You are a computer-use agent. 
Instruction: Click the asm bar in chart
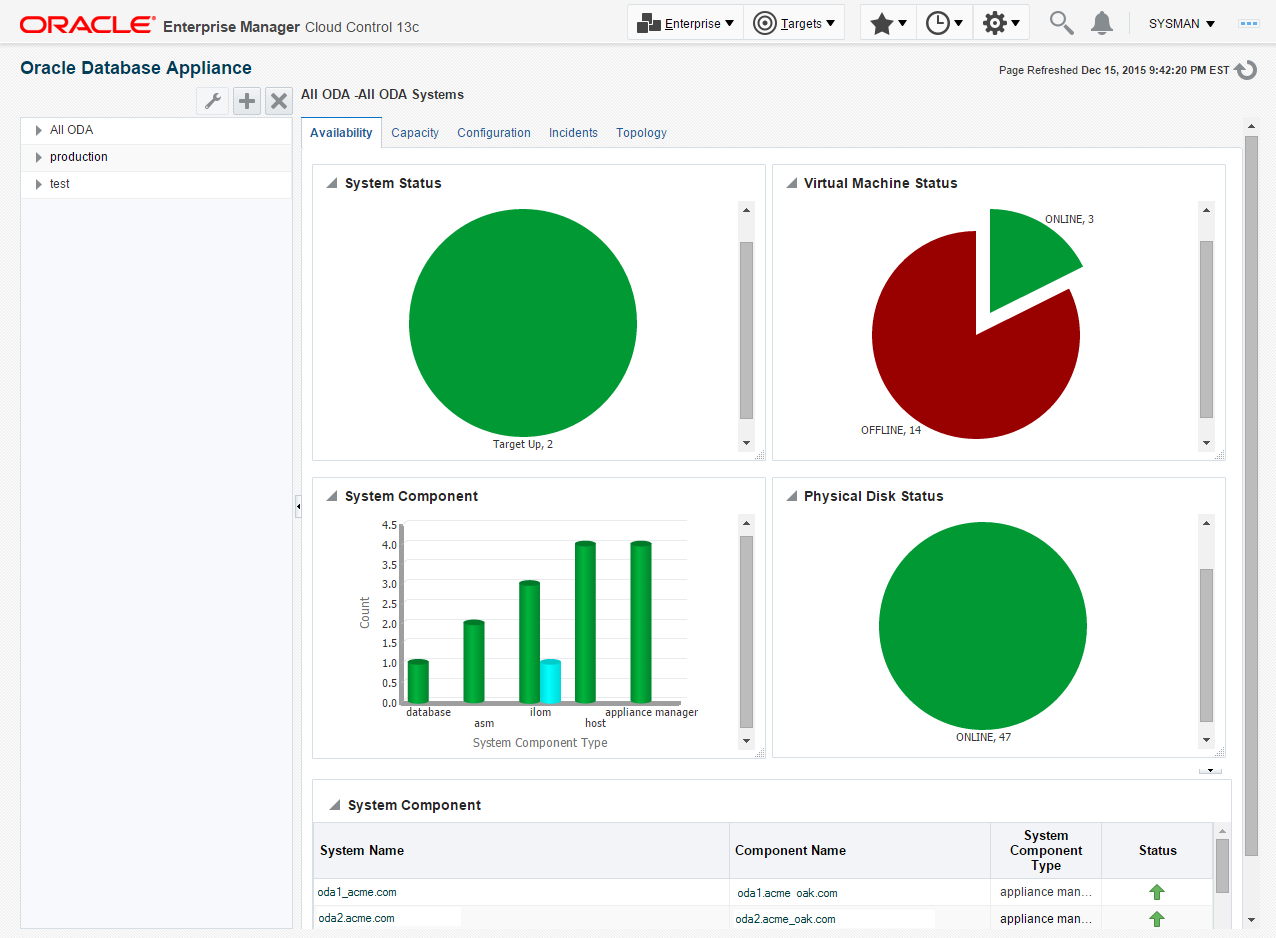474,662
